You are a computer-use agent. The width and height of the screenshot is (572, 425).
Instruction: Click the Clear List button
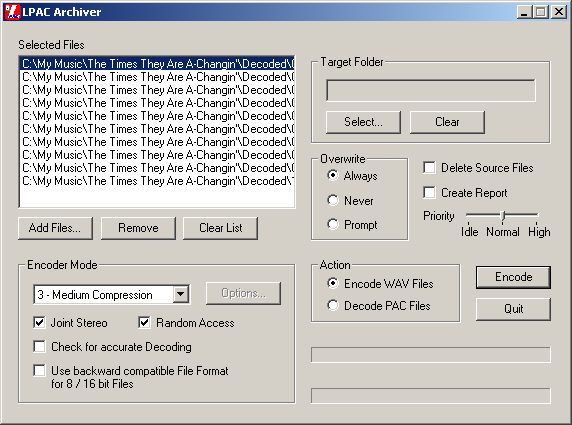pyautogui.click(x=220, y=228)
